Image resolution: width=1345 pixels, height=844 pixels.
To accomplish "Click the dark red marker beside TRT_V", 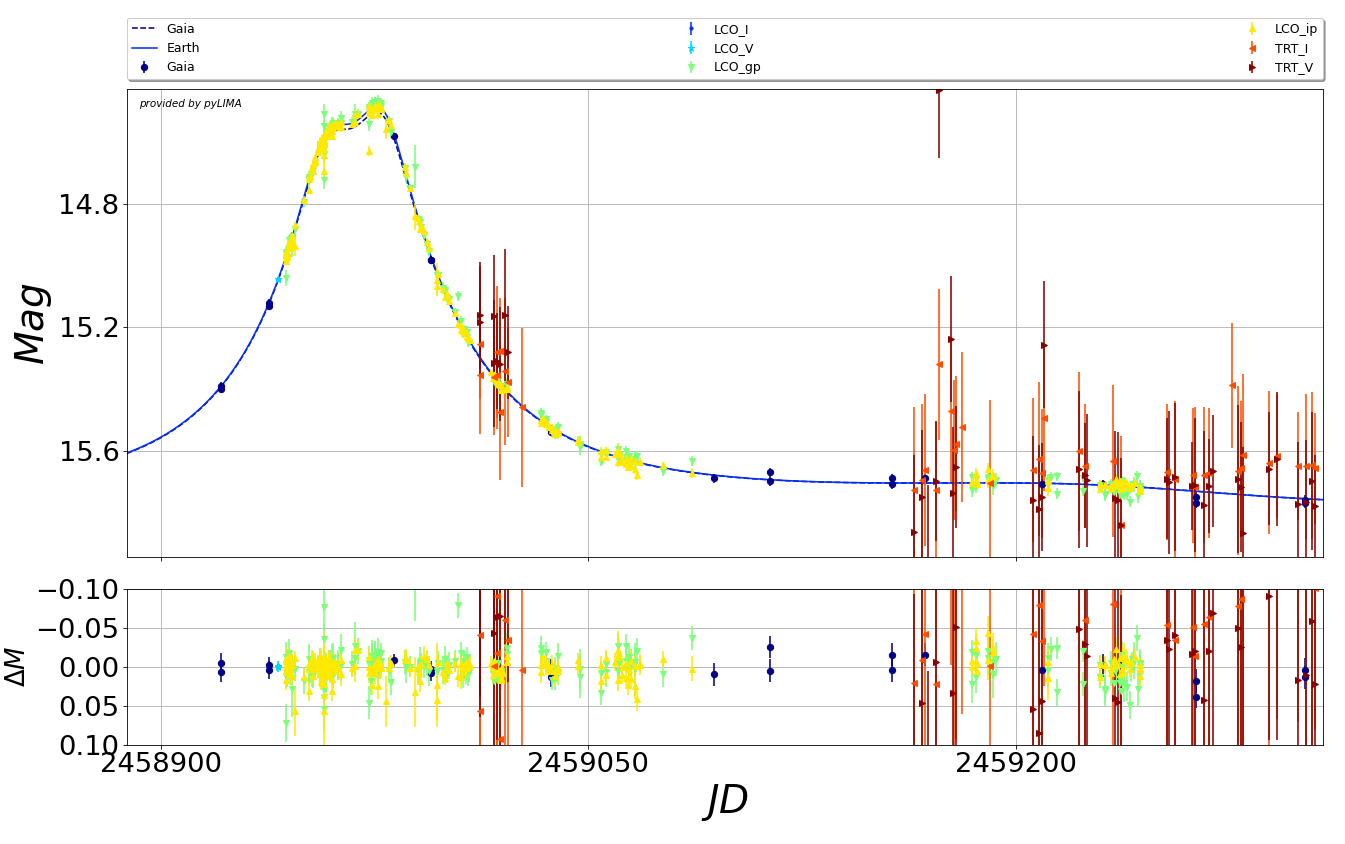I will coord(1252,67).
